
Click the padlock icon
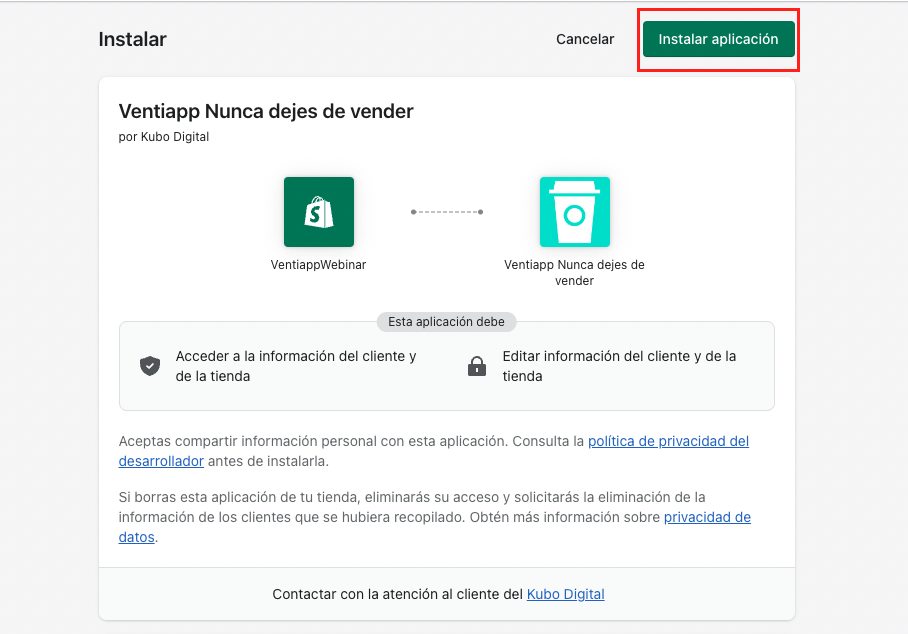(x=477, y=366)
